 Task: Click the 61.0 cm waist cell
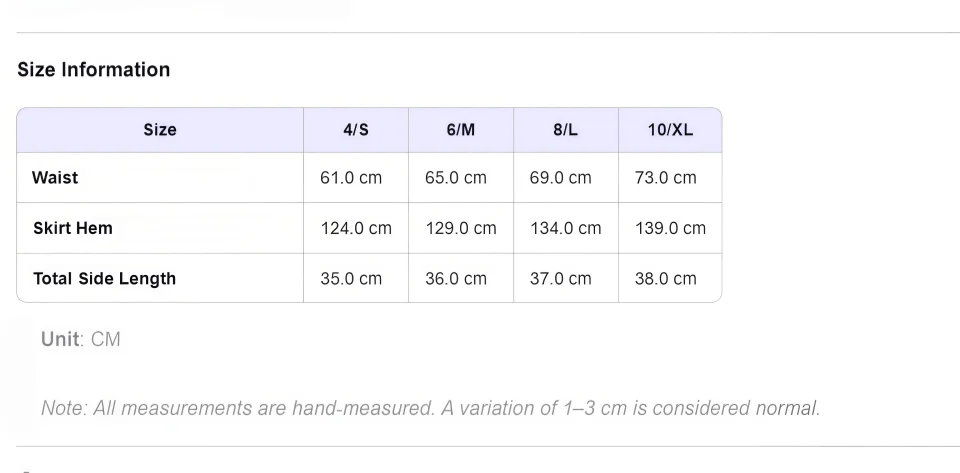point(356,178)
